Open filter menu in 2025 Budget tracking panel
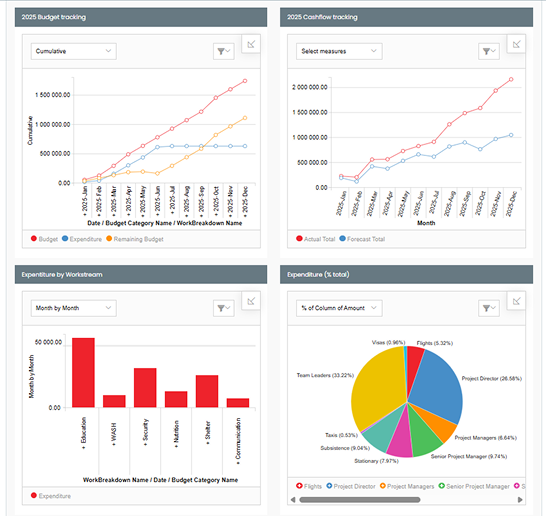 [x=224, y=51]
